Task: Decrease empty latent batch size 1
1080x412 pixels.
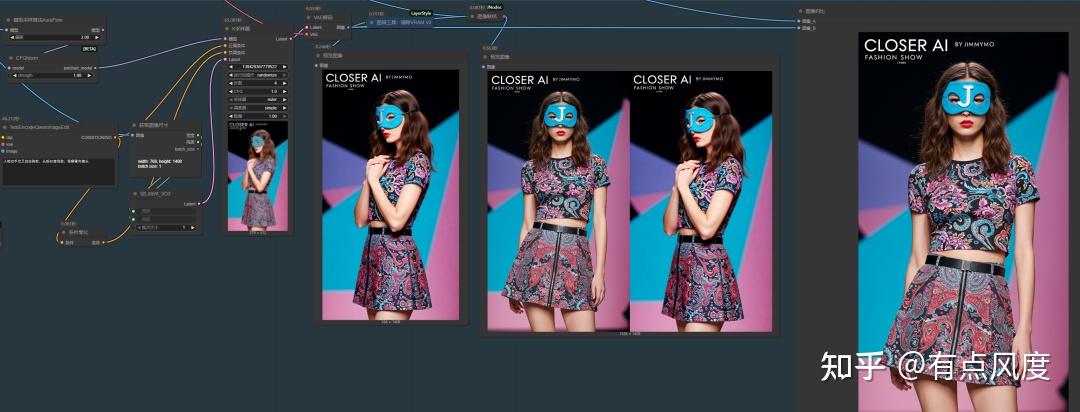Action: click(x=137, y=227)
